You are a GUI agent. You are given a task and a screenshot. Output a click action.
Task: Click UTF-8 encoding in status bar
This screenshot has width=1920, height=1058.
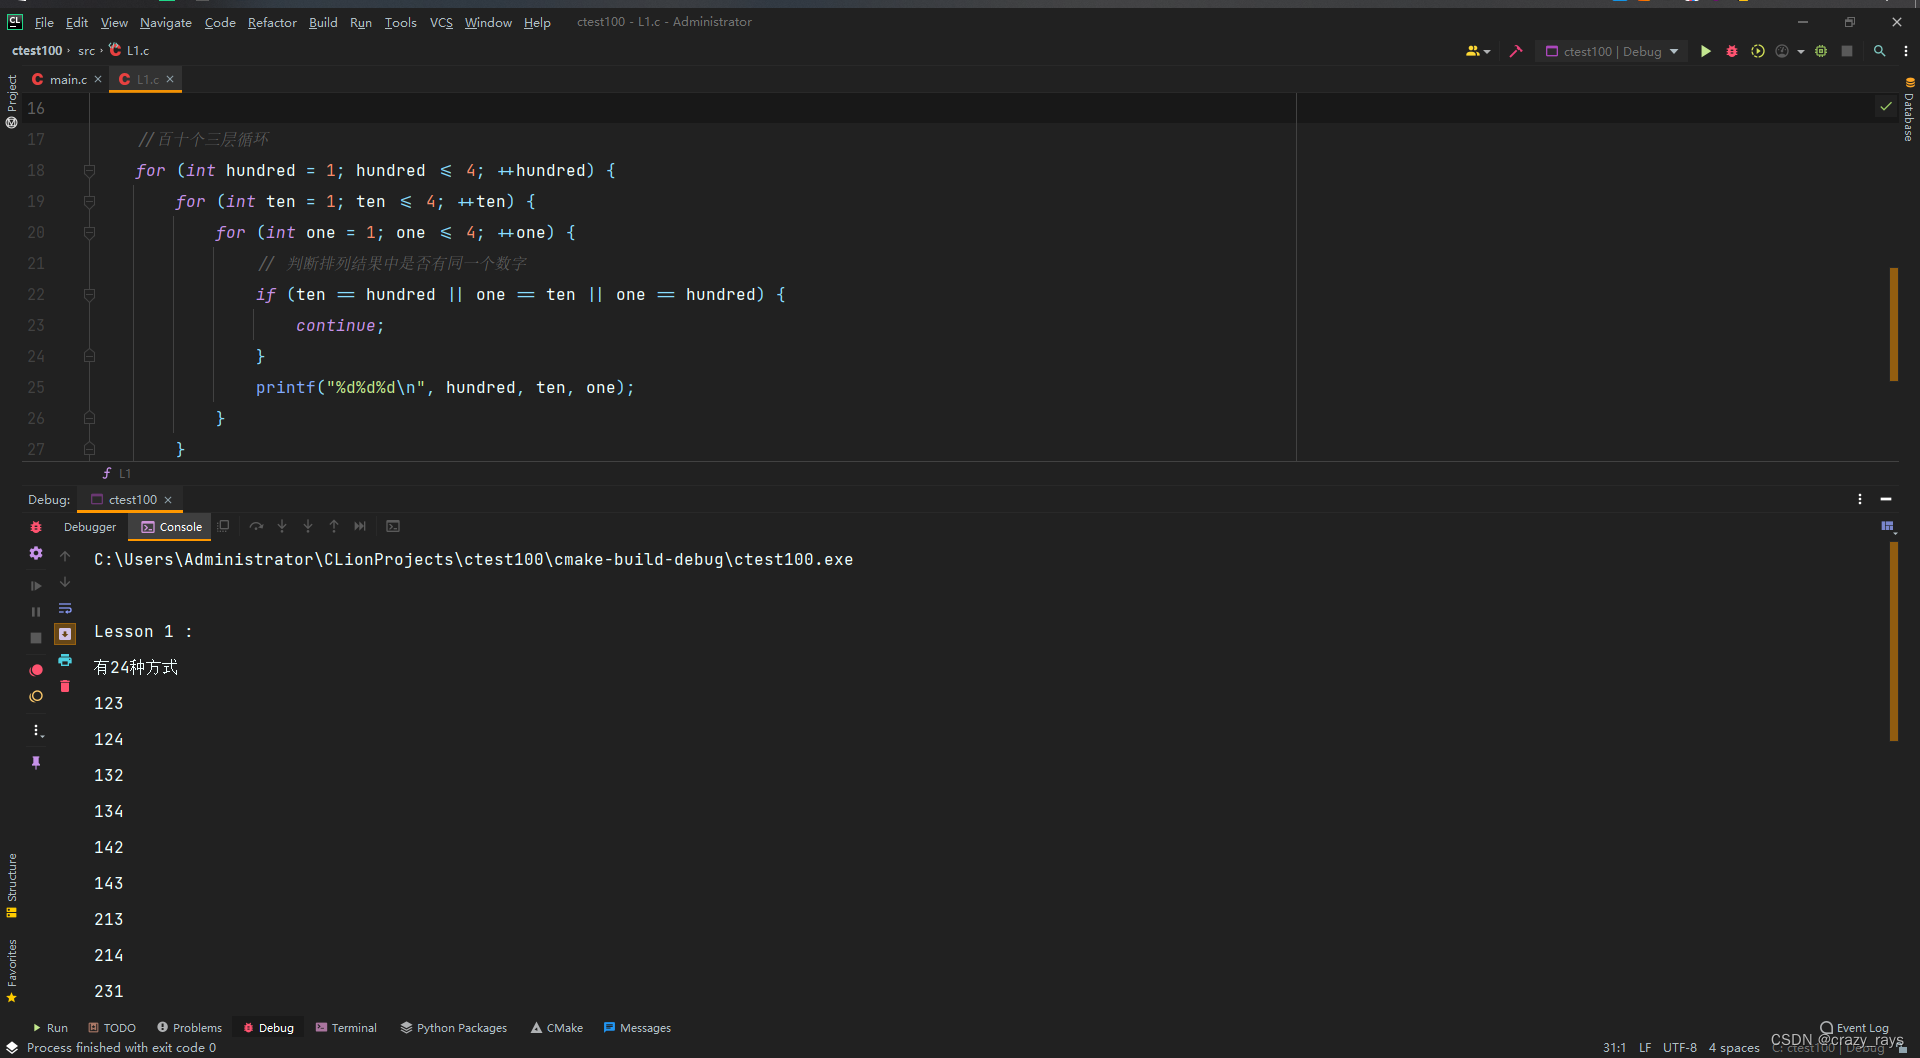(x=1680, y=1048)
